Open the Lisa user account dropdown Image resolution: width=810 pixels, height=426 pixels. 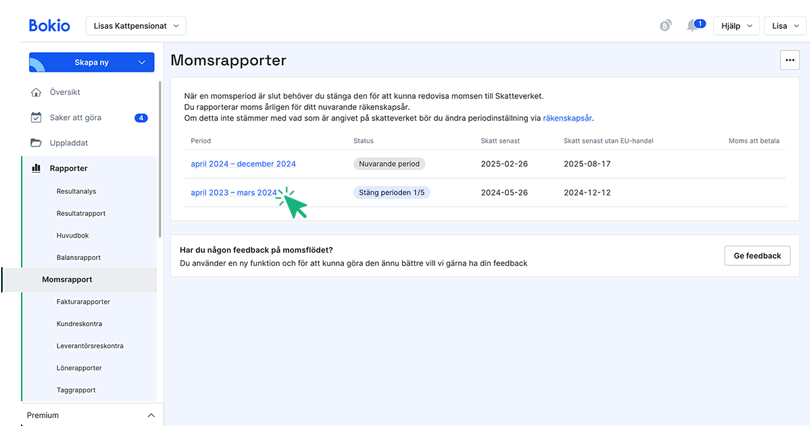tap(786, 26)
